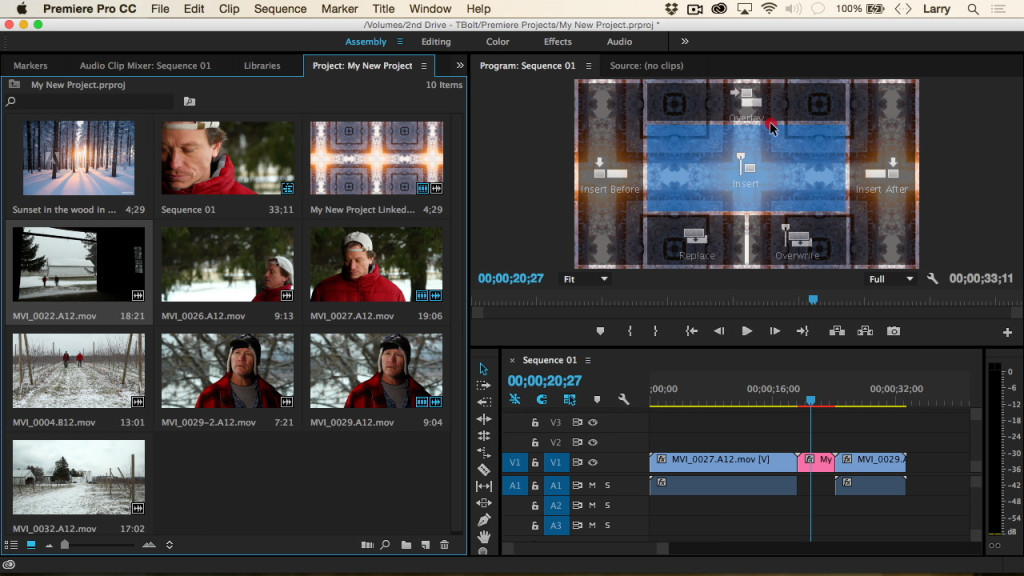Mute track A3

click(x=592, y=525)
